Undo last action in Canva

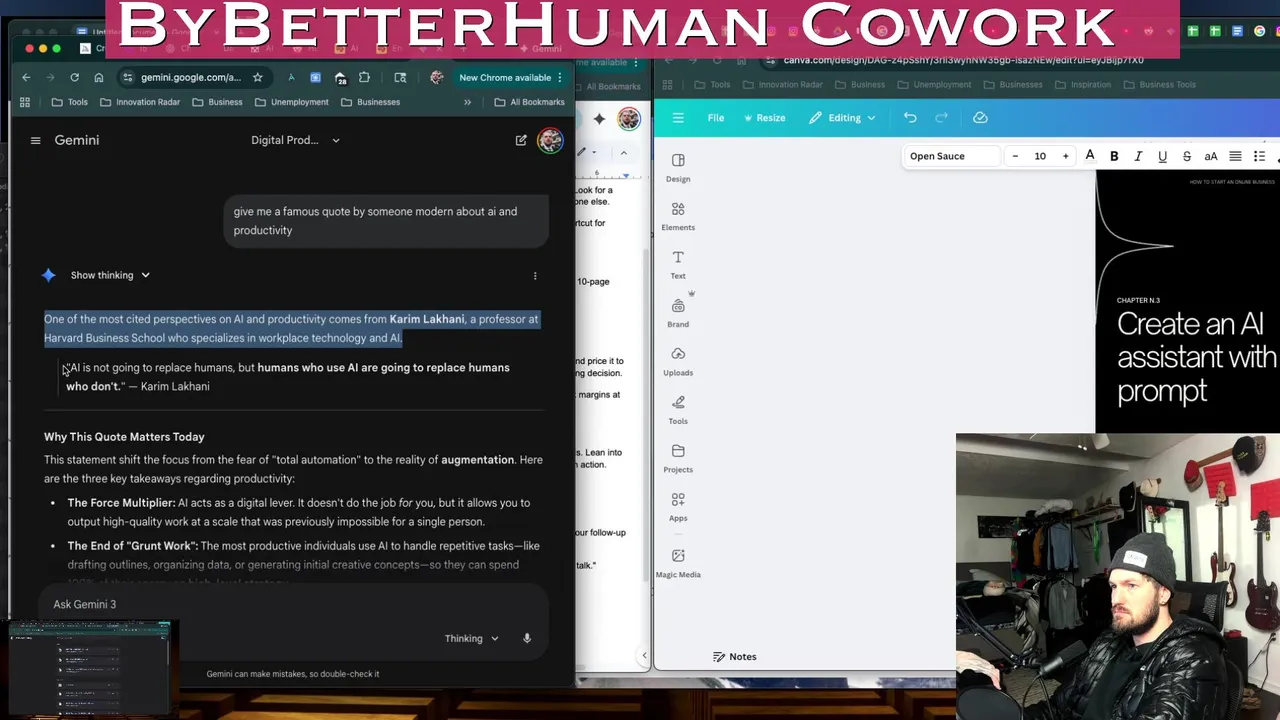coord(910,118)
